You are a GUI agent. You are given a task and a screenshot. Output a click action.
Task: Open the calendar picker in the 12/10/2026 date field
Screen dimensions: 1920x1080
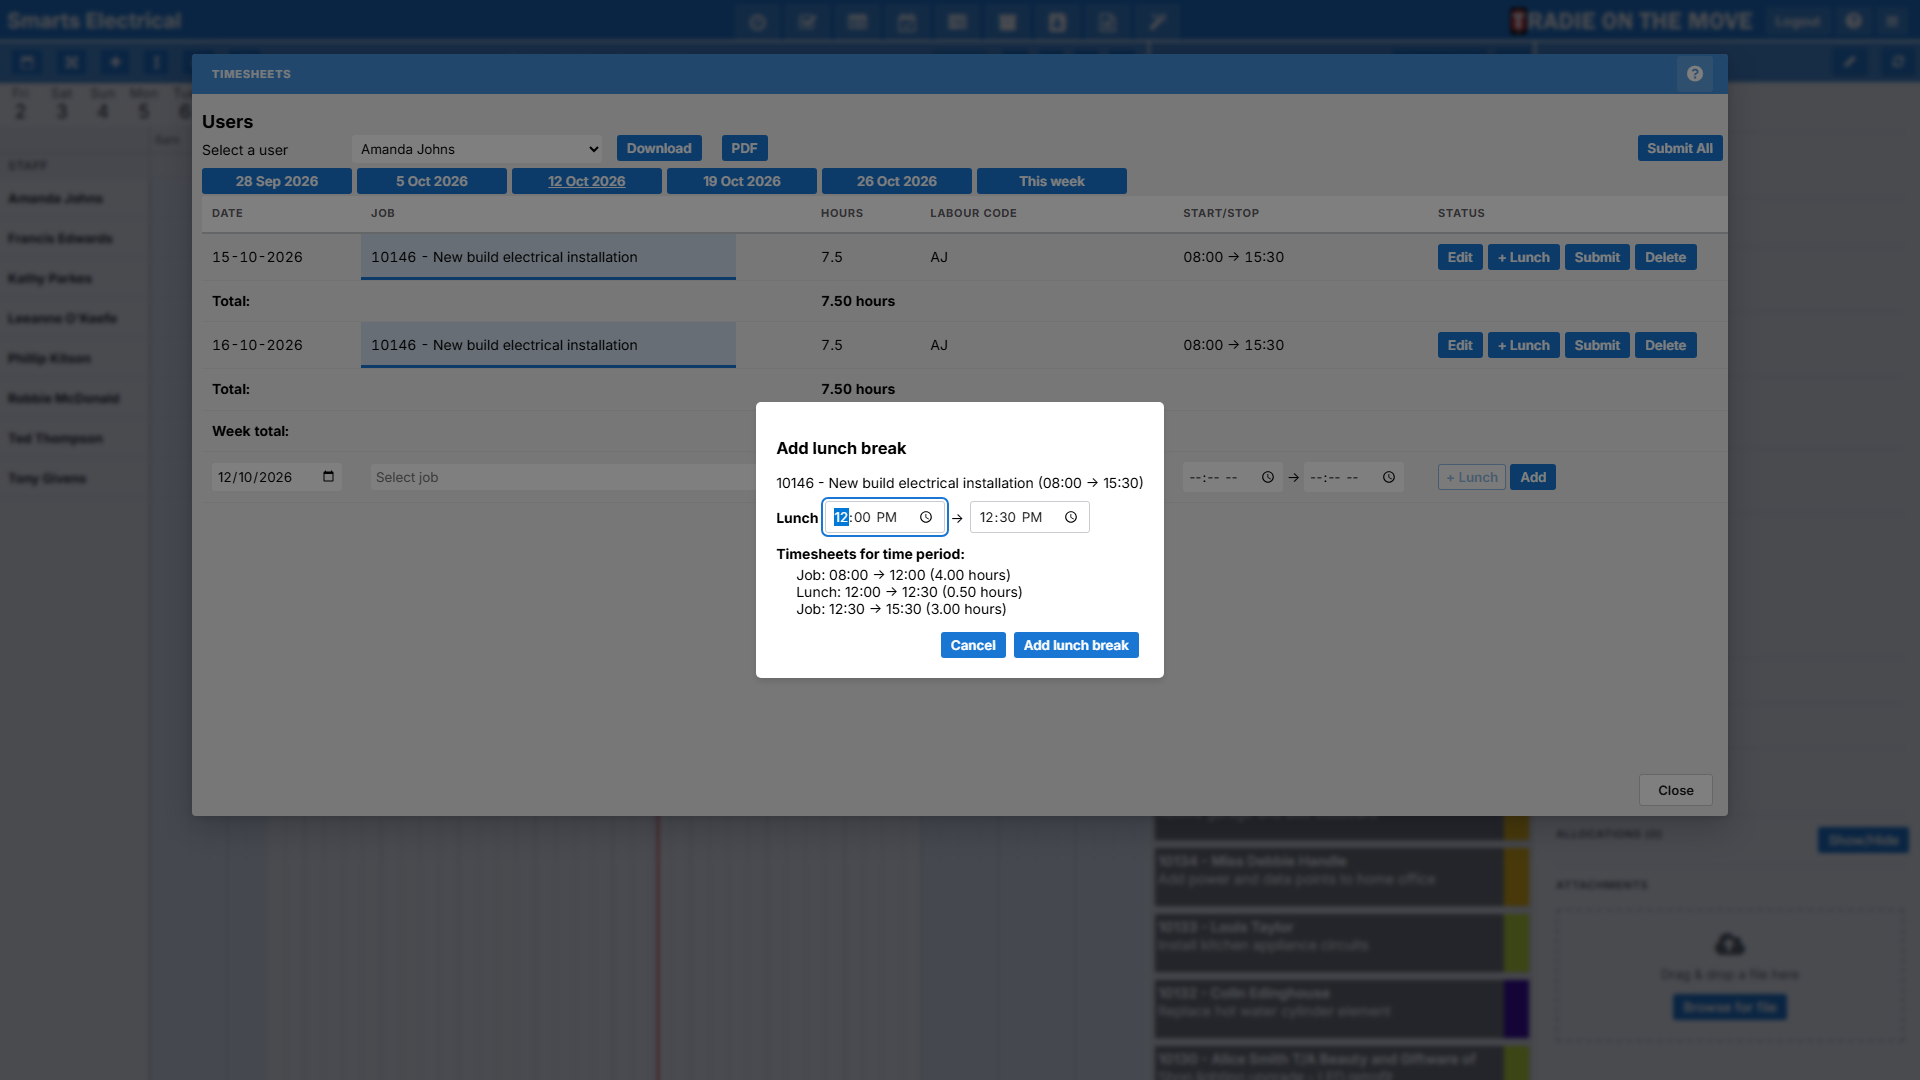[328, 477]
